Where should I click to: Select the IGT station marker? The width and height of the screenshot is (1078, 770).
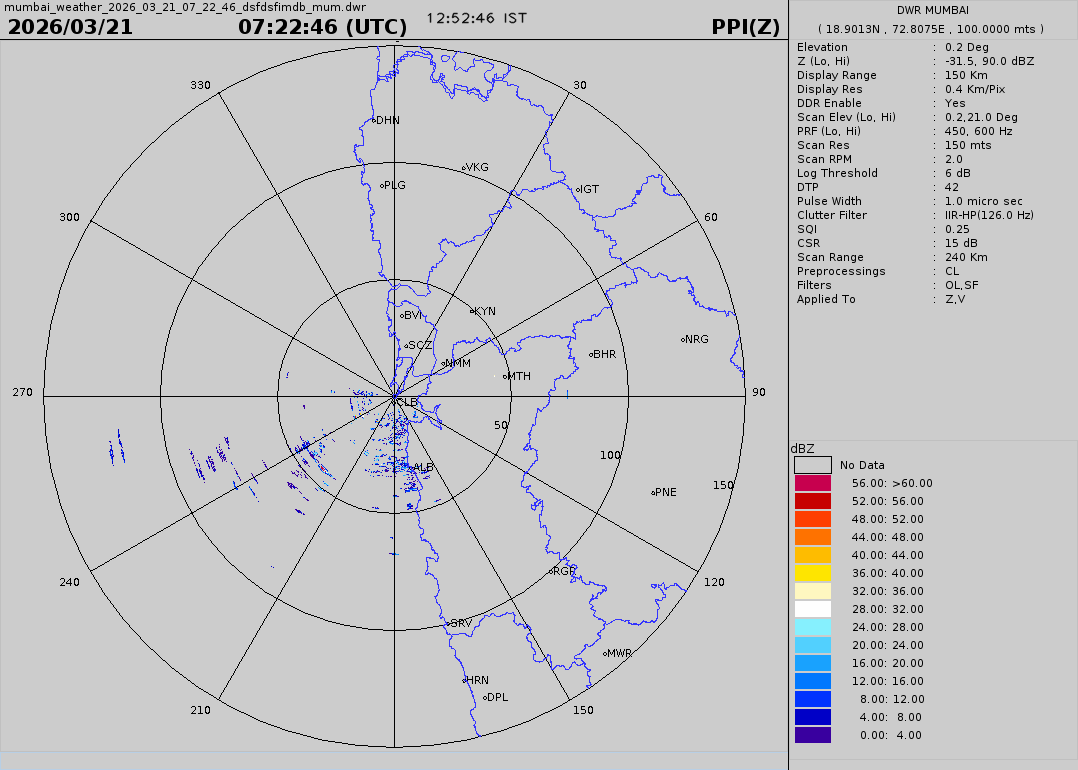point(578,189)
